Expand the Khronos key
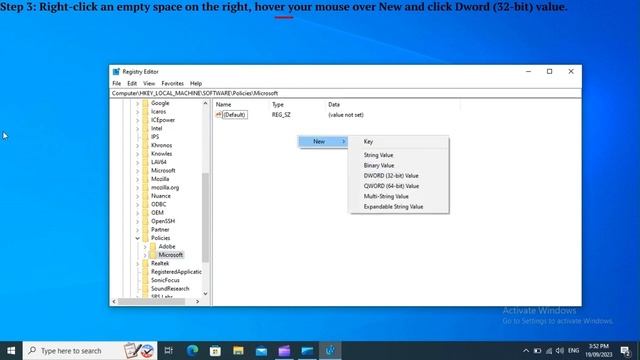The image size is (640, 360). (x=138, y=145)
